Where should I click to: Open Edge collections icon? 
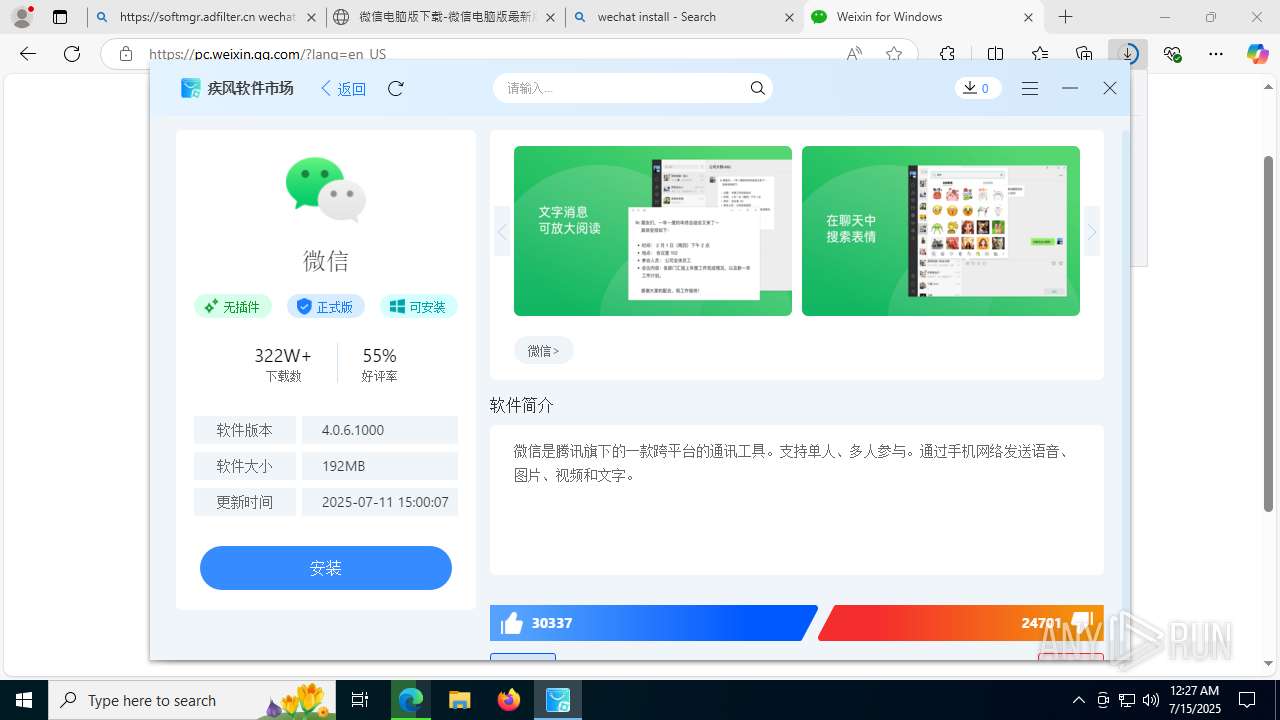click(1084, 54)
